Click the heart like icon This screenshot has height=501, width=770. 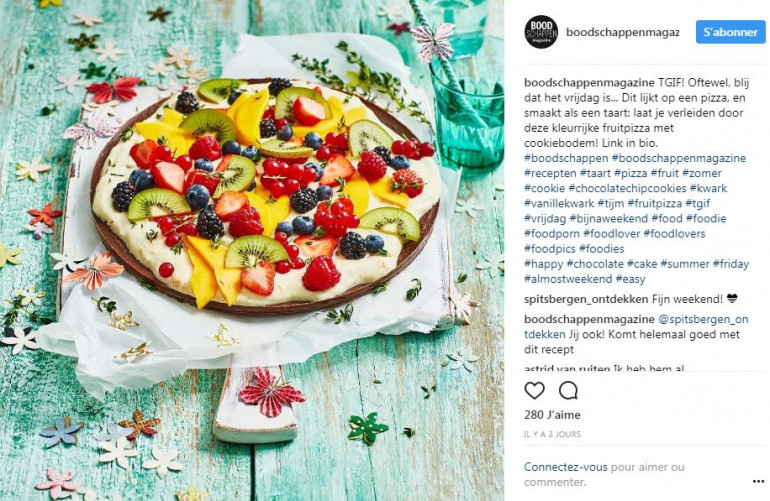[x=534, y=390]
